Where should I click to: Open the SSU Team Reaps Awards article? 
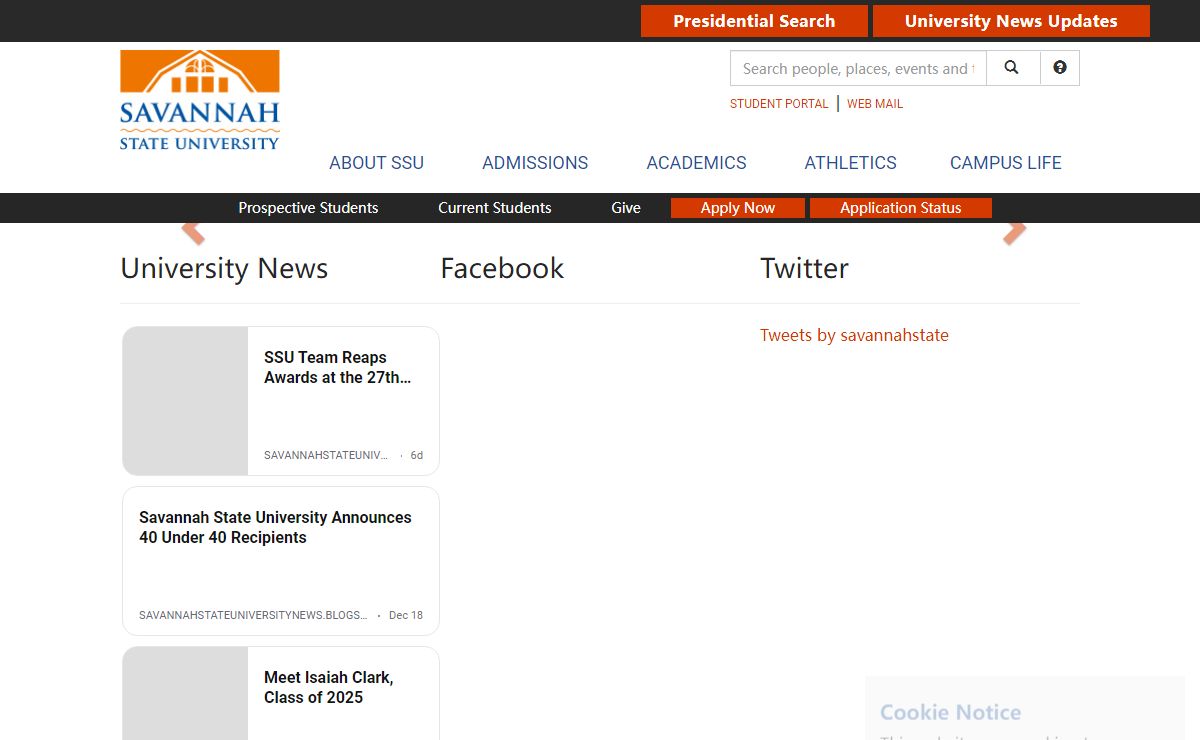pos(338,367)
